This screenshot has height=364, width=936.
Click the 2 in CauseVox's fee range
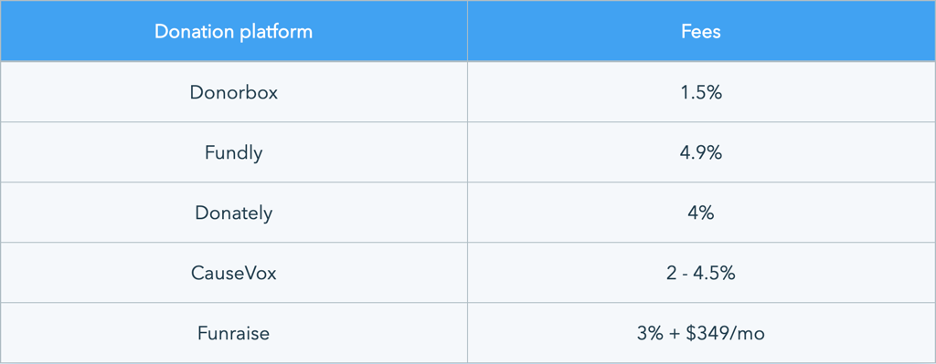click(672, 273)
